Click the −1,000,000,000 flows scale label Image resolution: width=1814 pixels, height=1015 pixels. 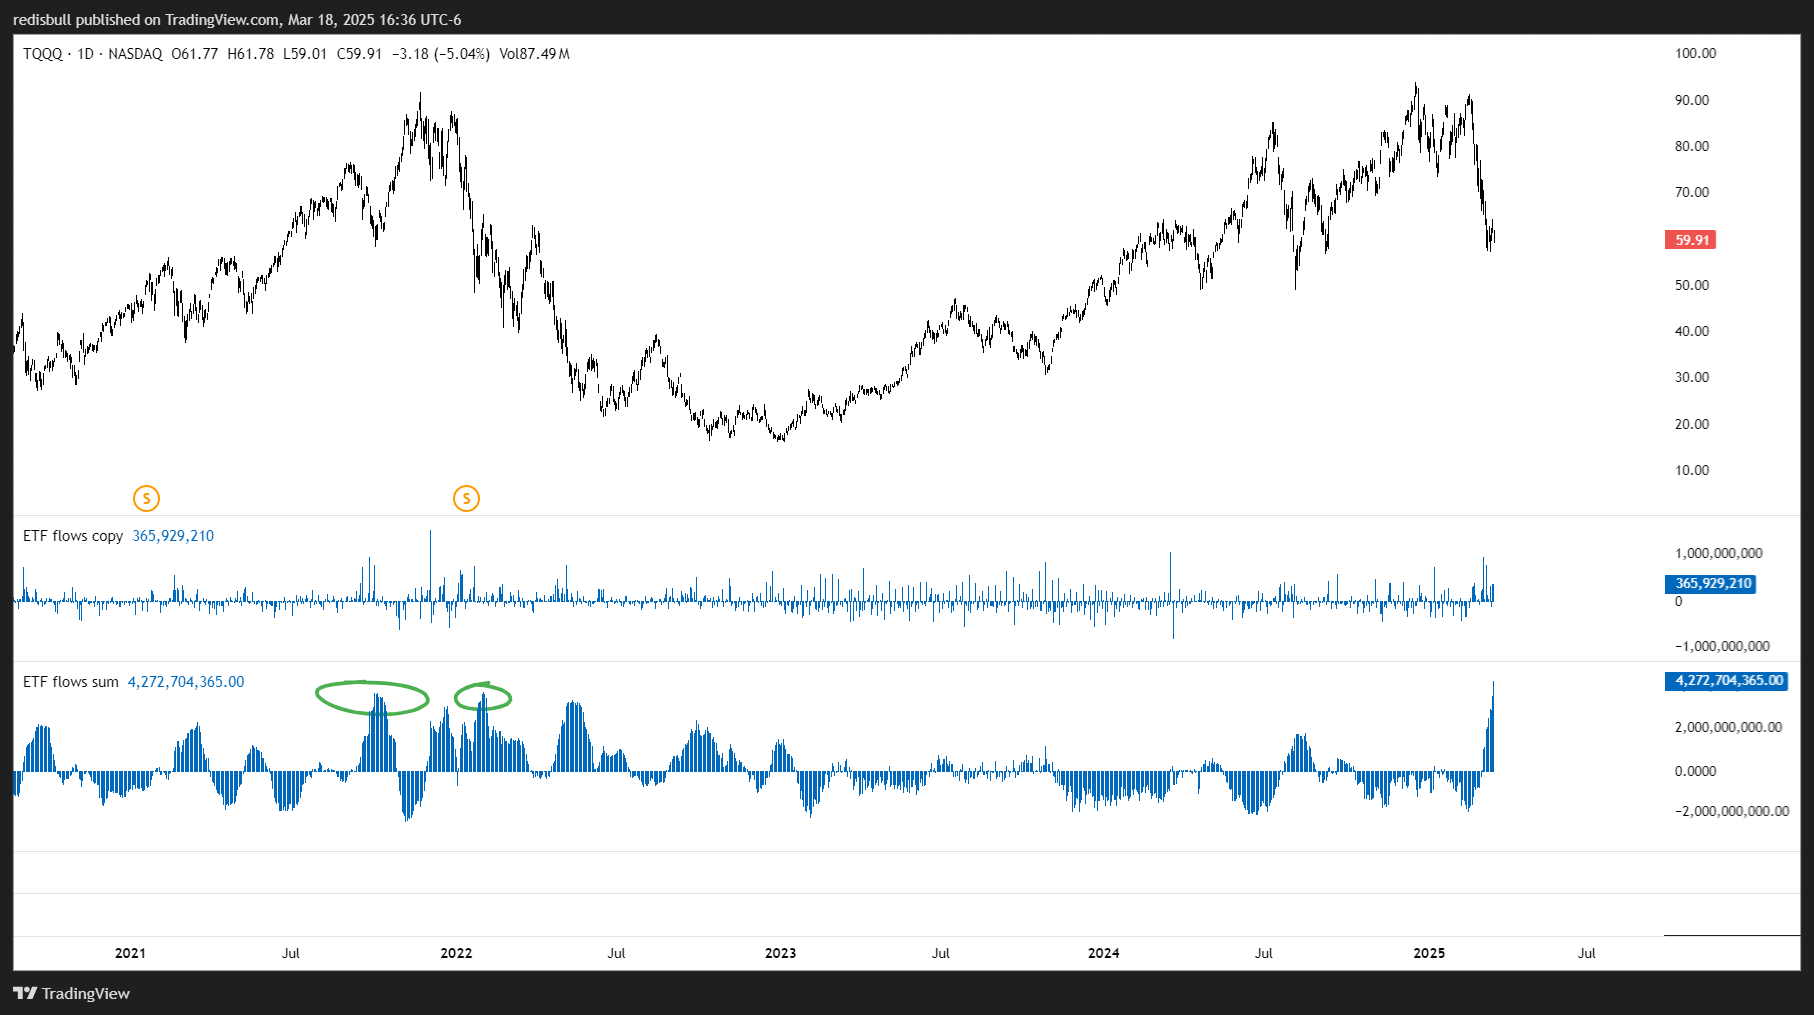coord(1722,646)
